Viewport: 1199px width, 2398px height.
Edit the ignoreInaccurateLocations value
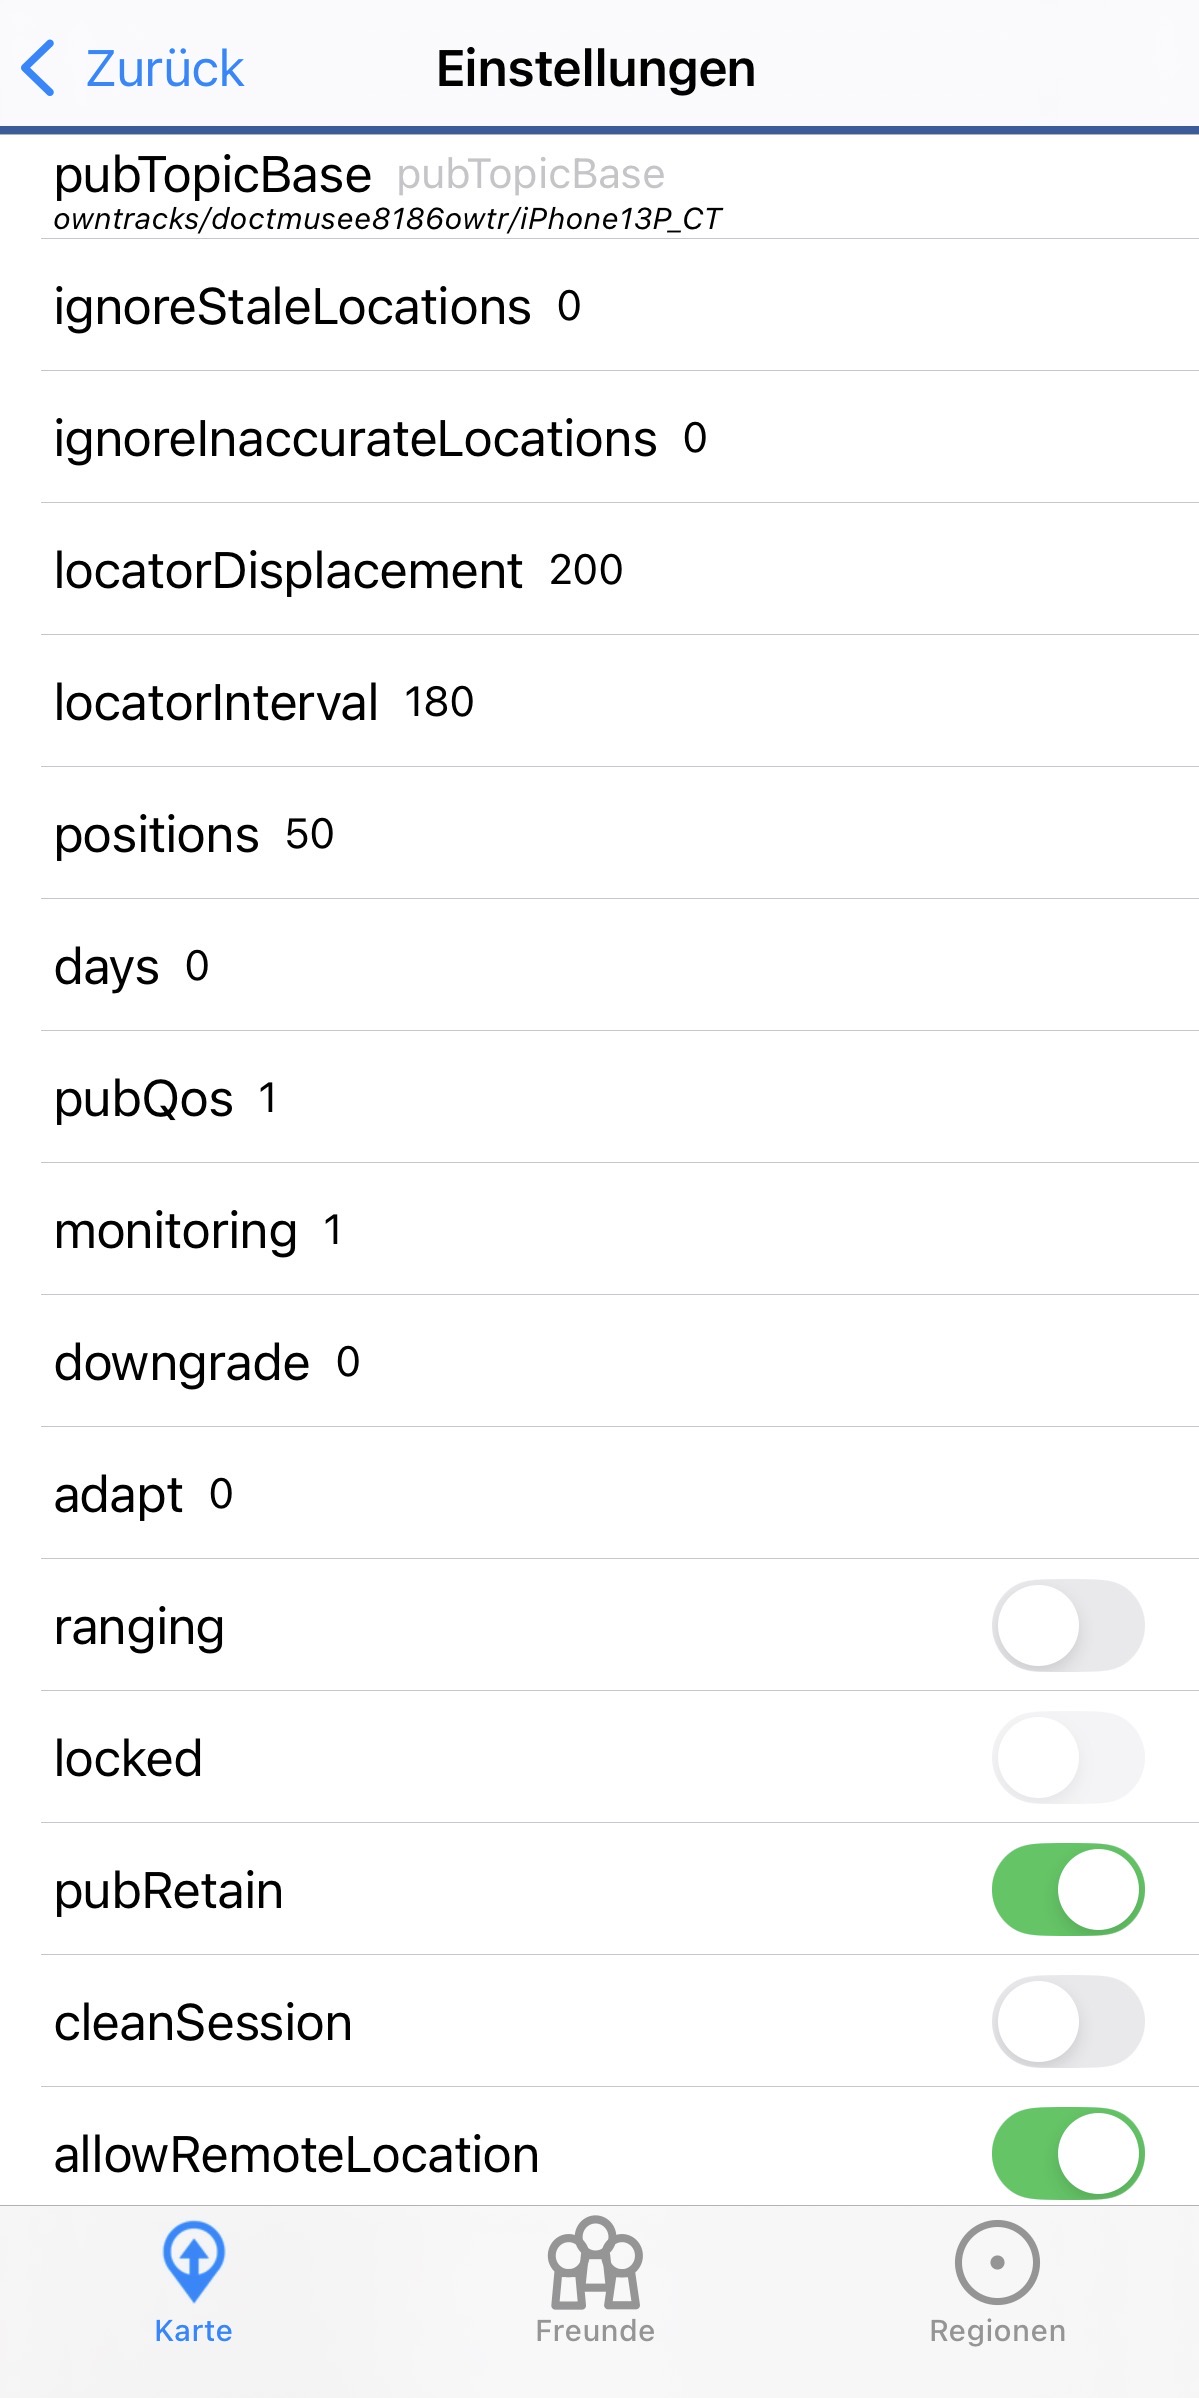coord(695,438)
